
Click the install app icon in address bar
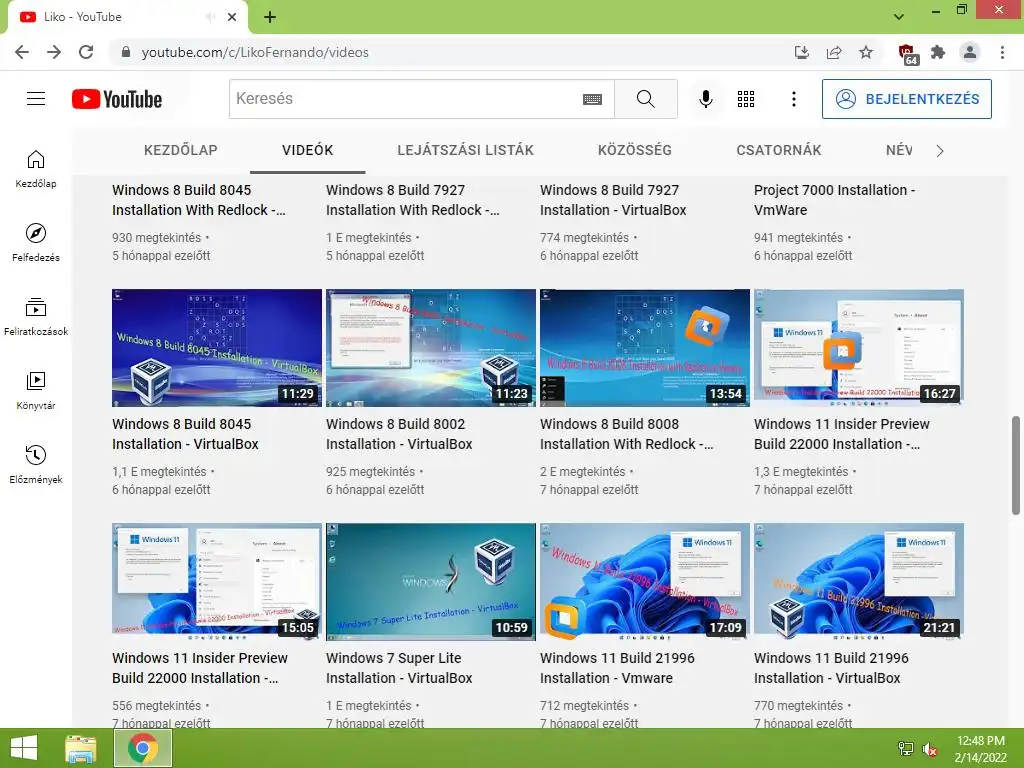(x=801, y=52)
